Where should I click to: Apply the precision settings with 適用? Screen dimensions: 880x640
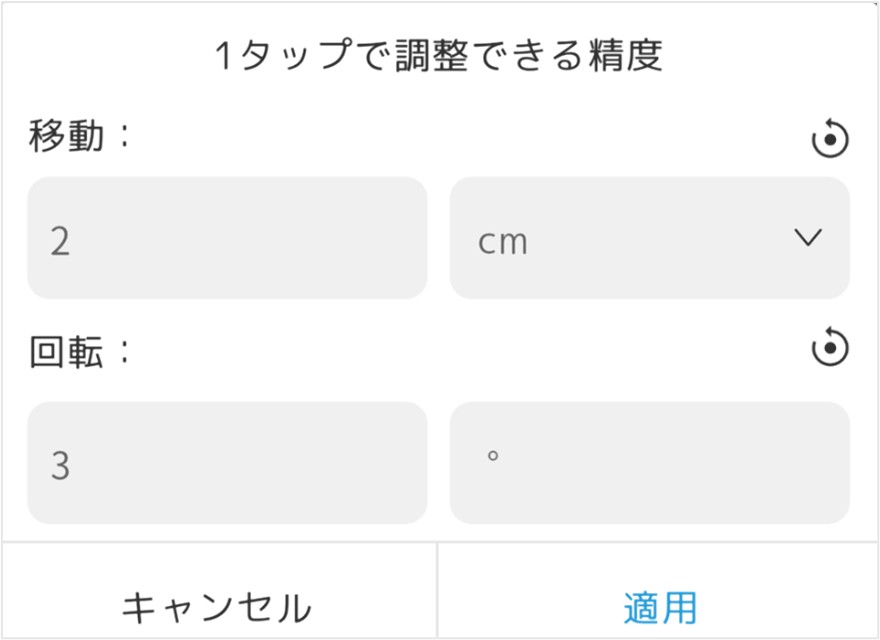[x=659, y=606]
